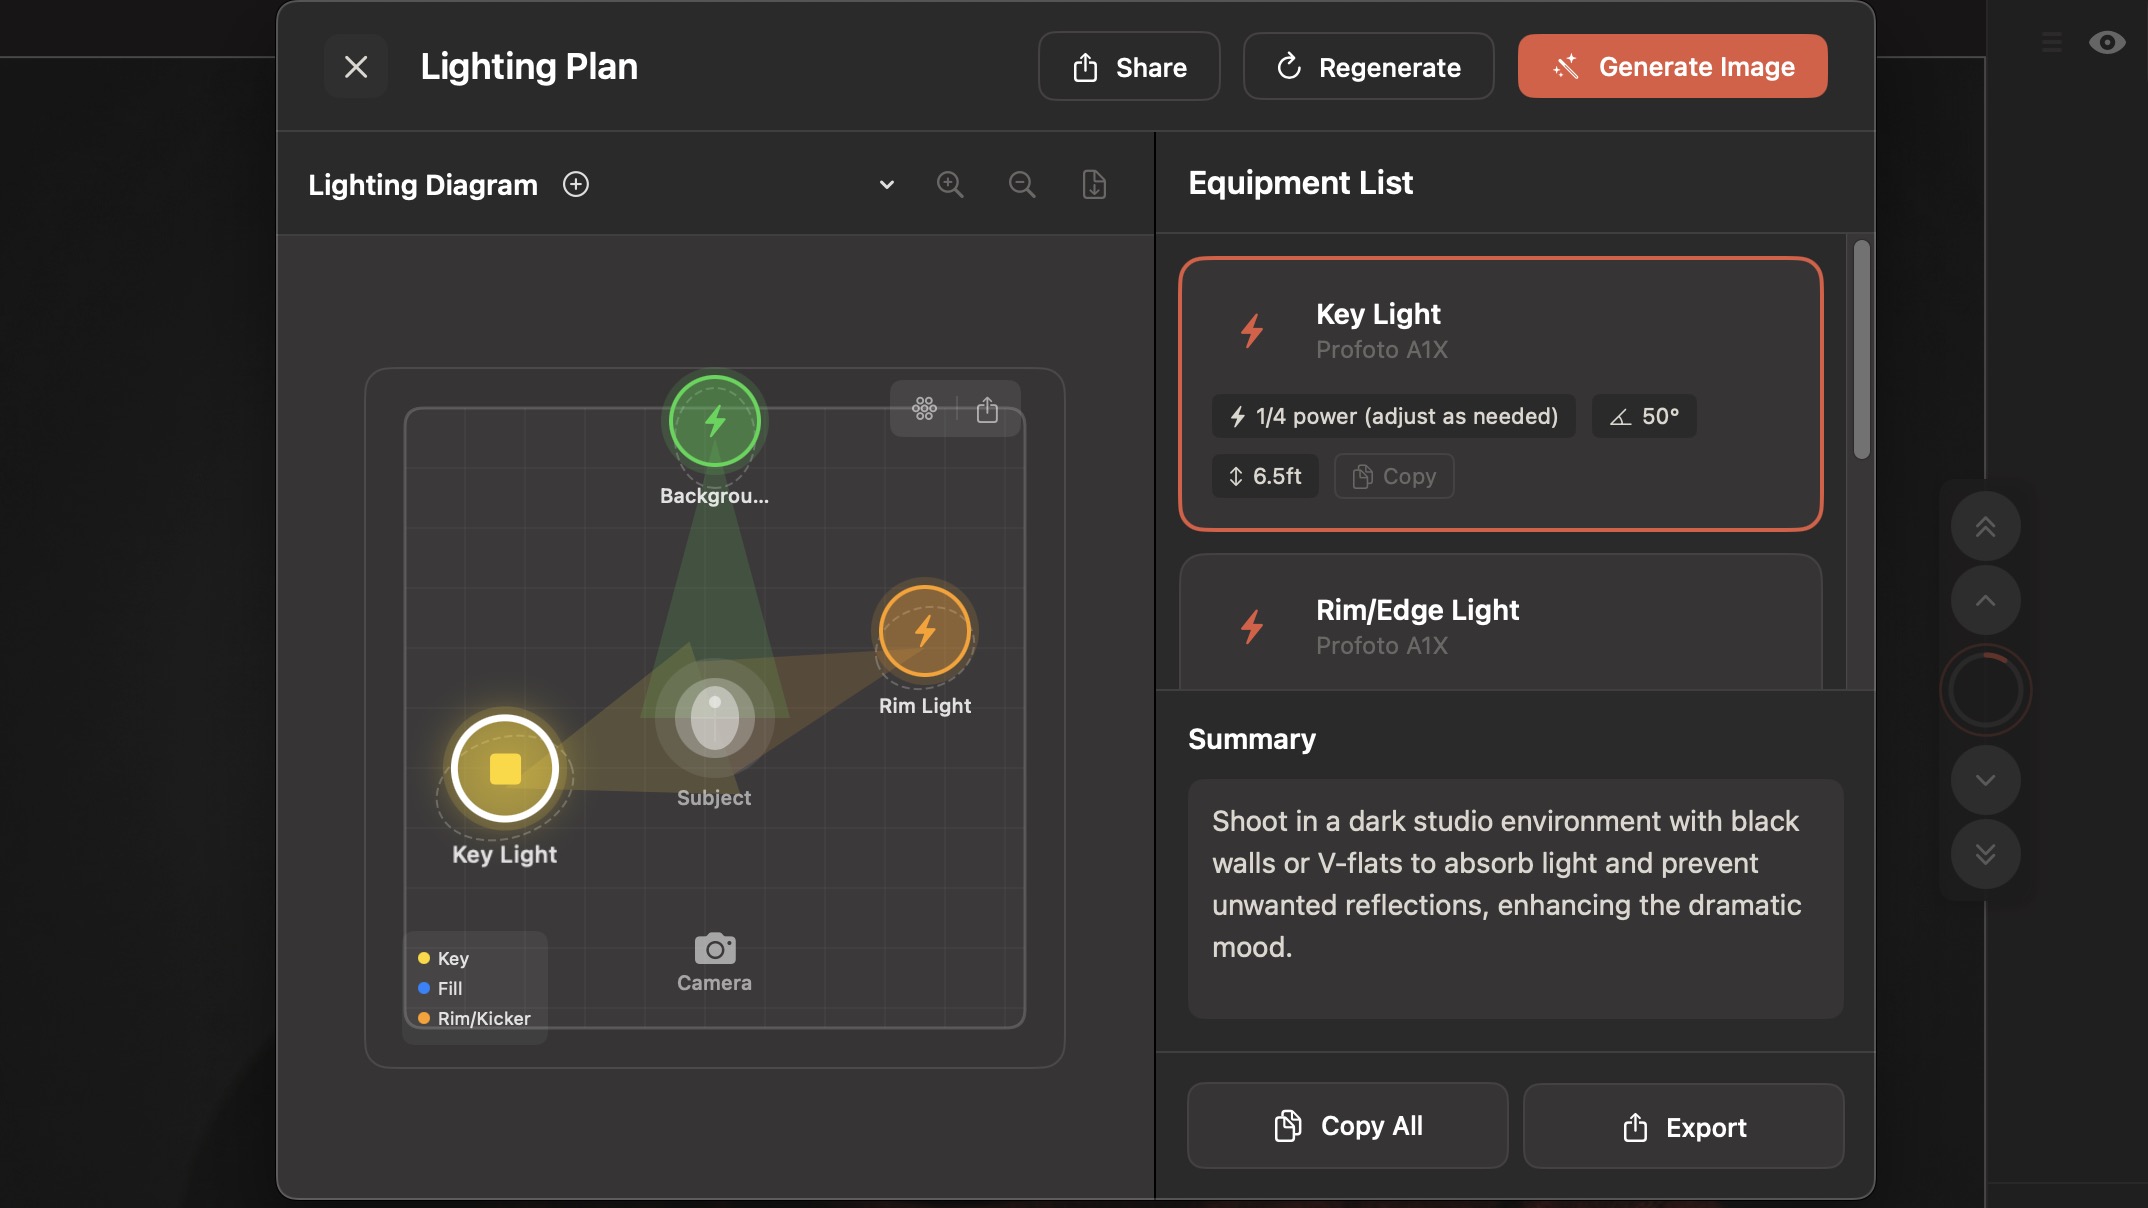Click the Copy All button
Viewport: 2148px width, 1208px height.
pos(1347,1126)
